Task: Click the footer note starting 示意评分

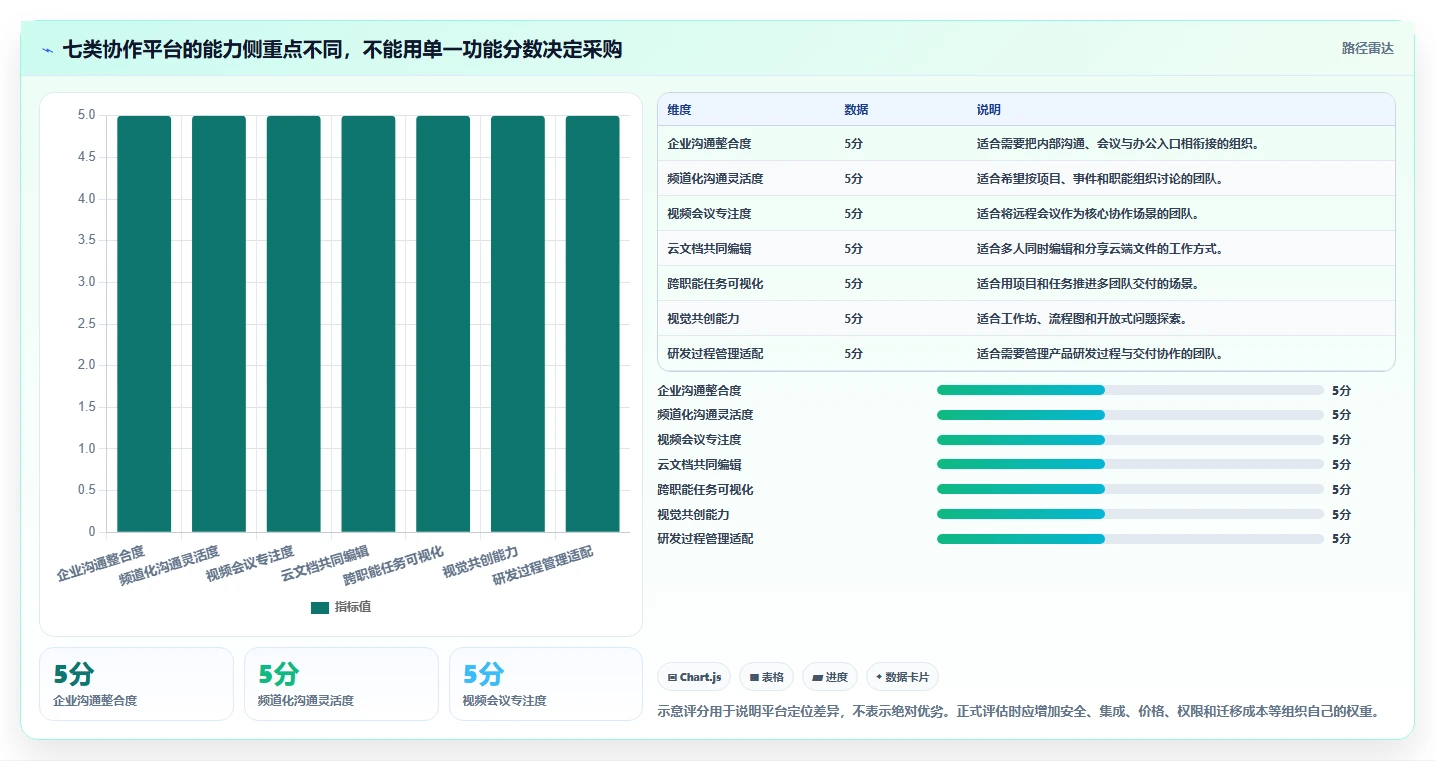Action: [x=1019, y=712]
